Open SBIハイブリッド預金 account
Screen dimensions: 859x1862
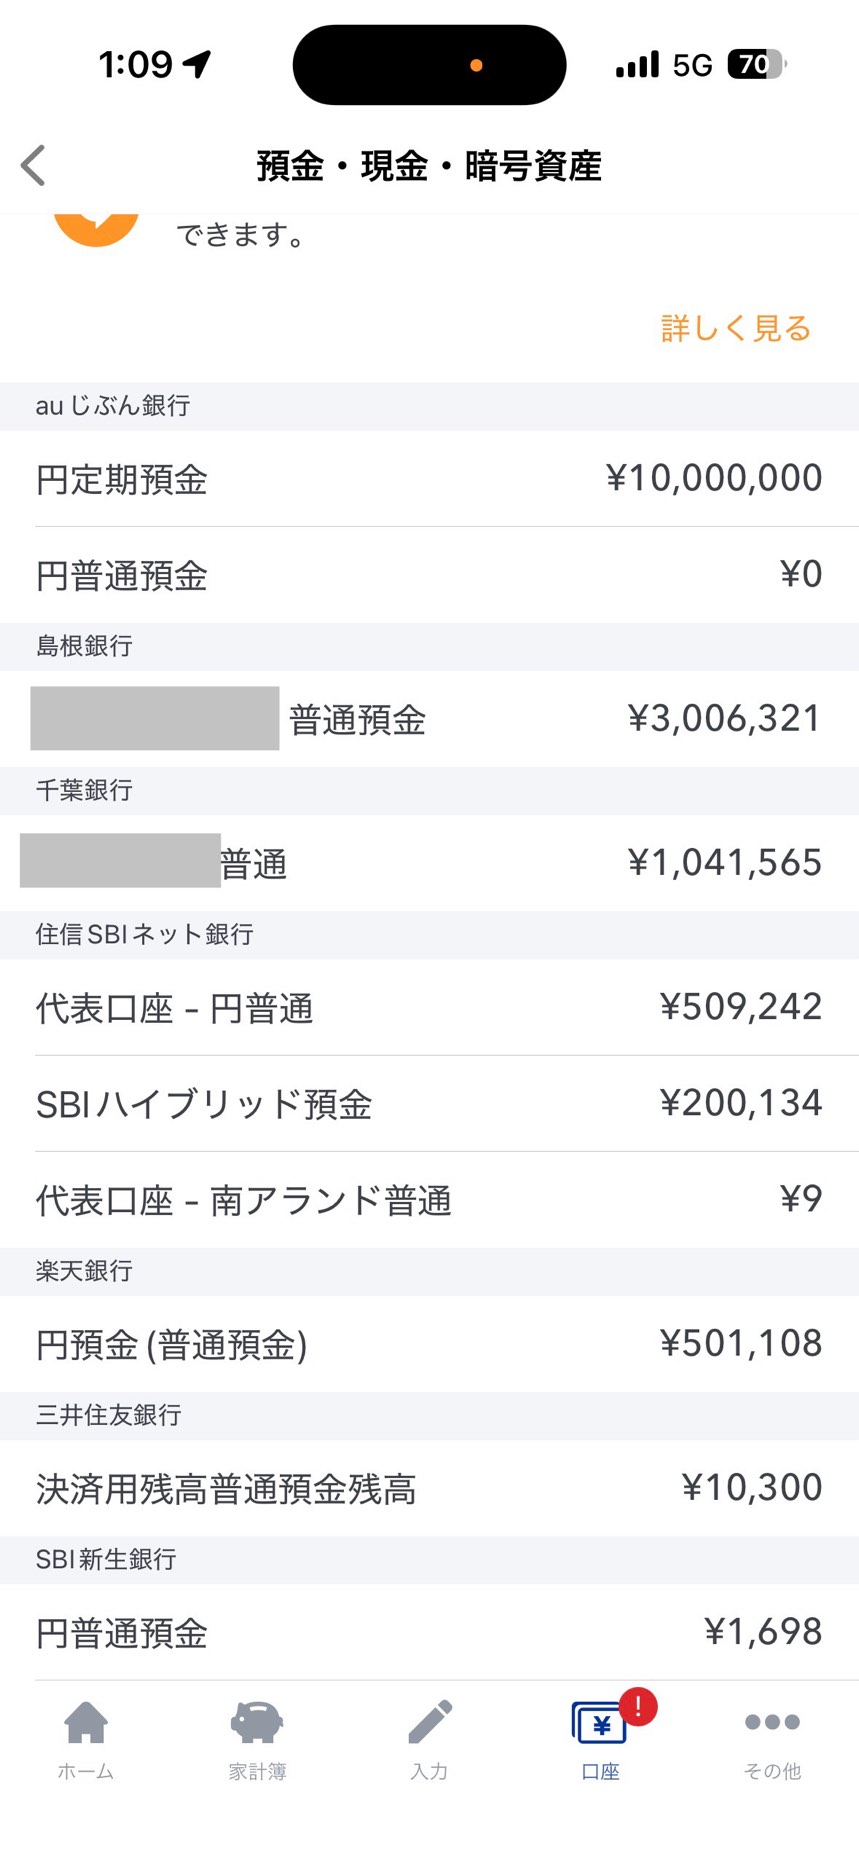tap(429, 1103)
